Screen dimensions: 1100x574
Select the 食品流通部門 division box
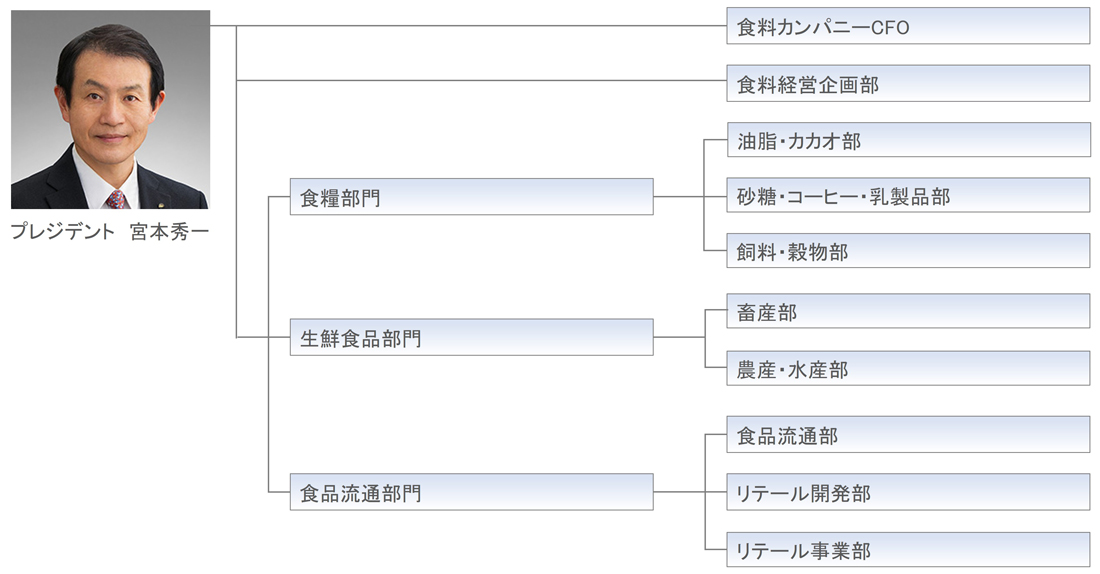click(x=471, y=492)
